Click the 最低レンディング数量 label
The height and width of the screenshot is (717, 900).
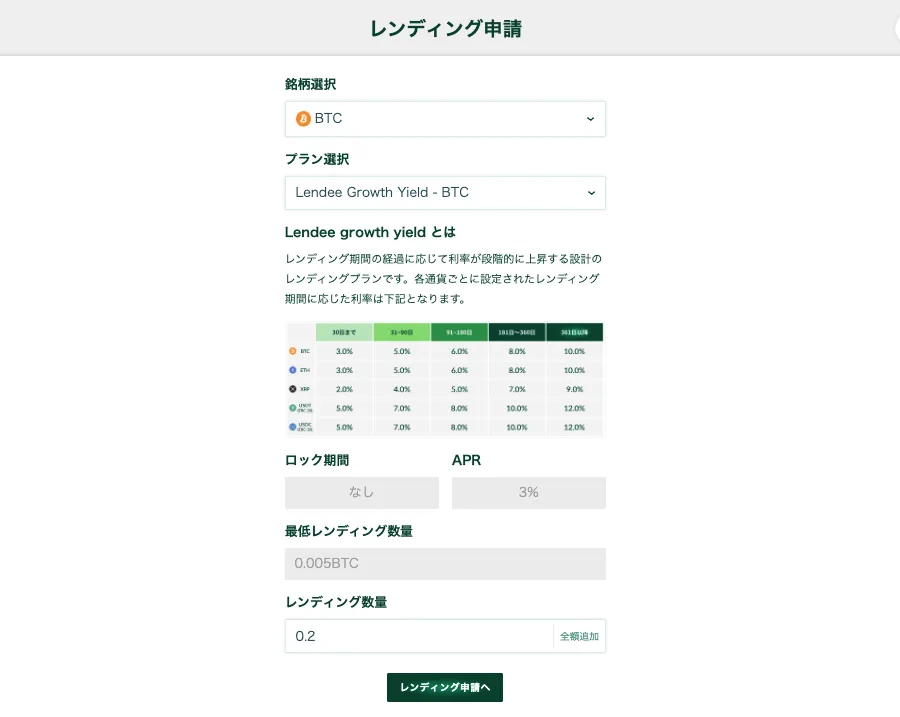tap(349, 531)
